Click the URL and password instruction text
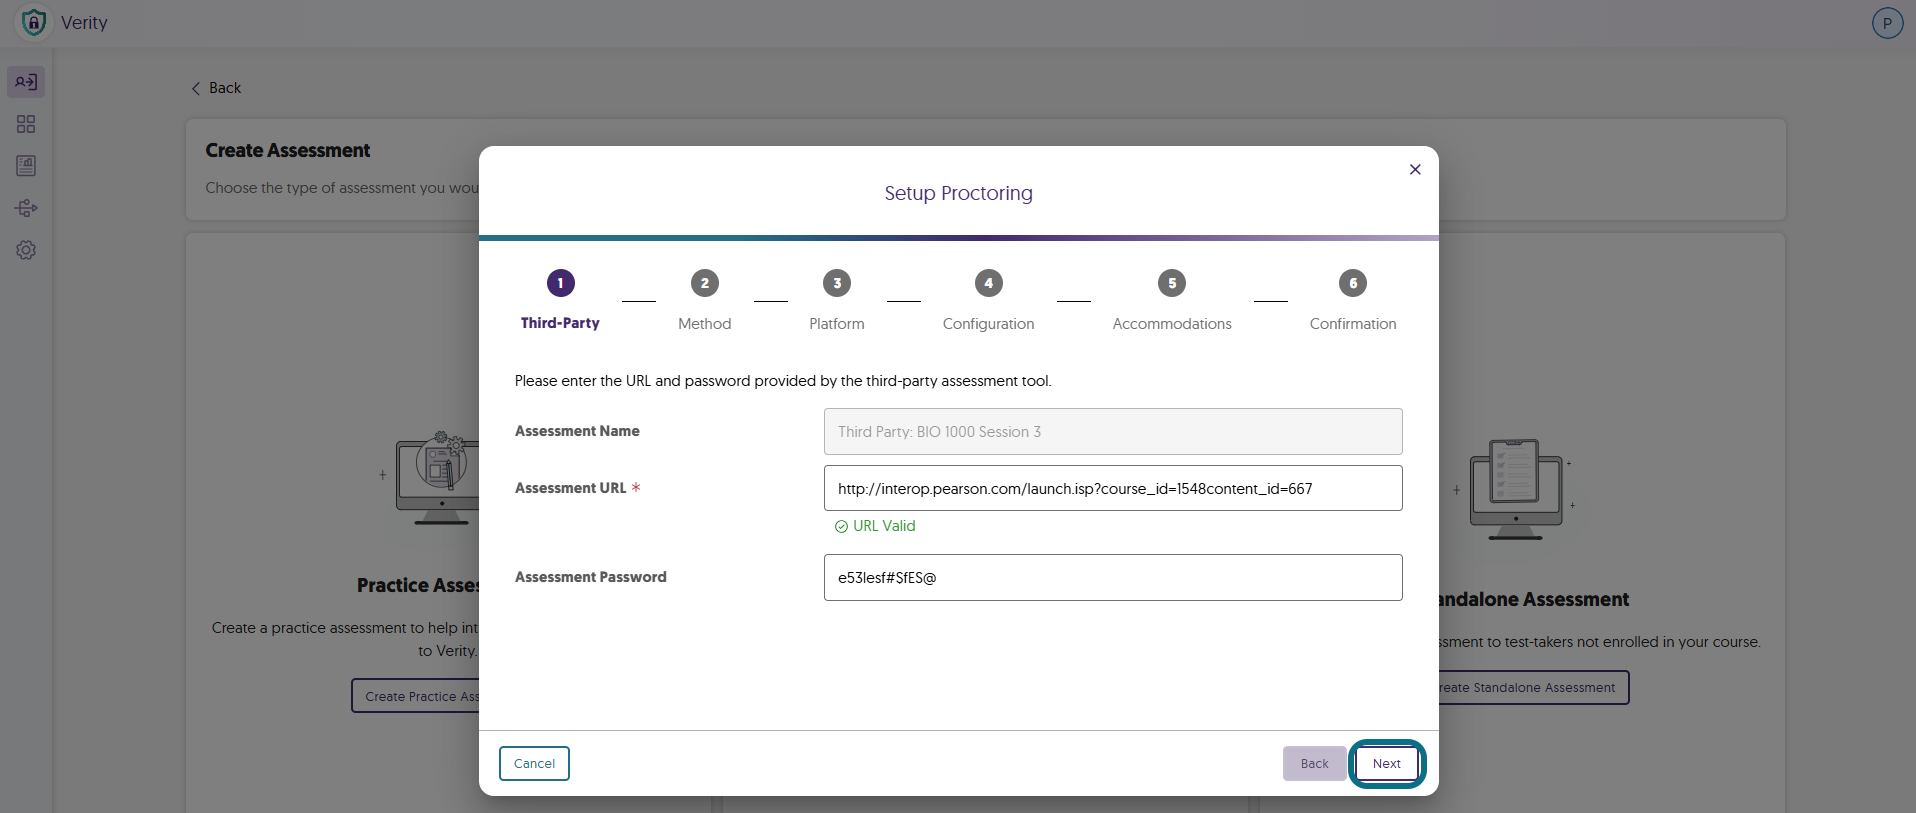 [783, 381]
